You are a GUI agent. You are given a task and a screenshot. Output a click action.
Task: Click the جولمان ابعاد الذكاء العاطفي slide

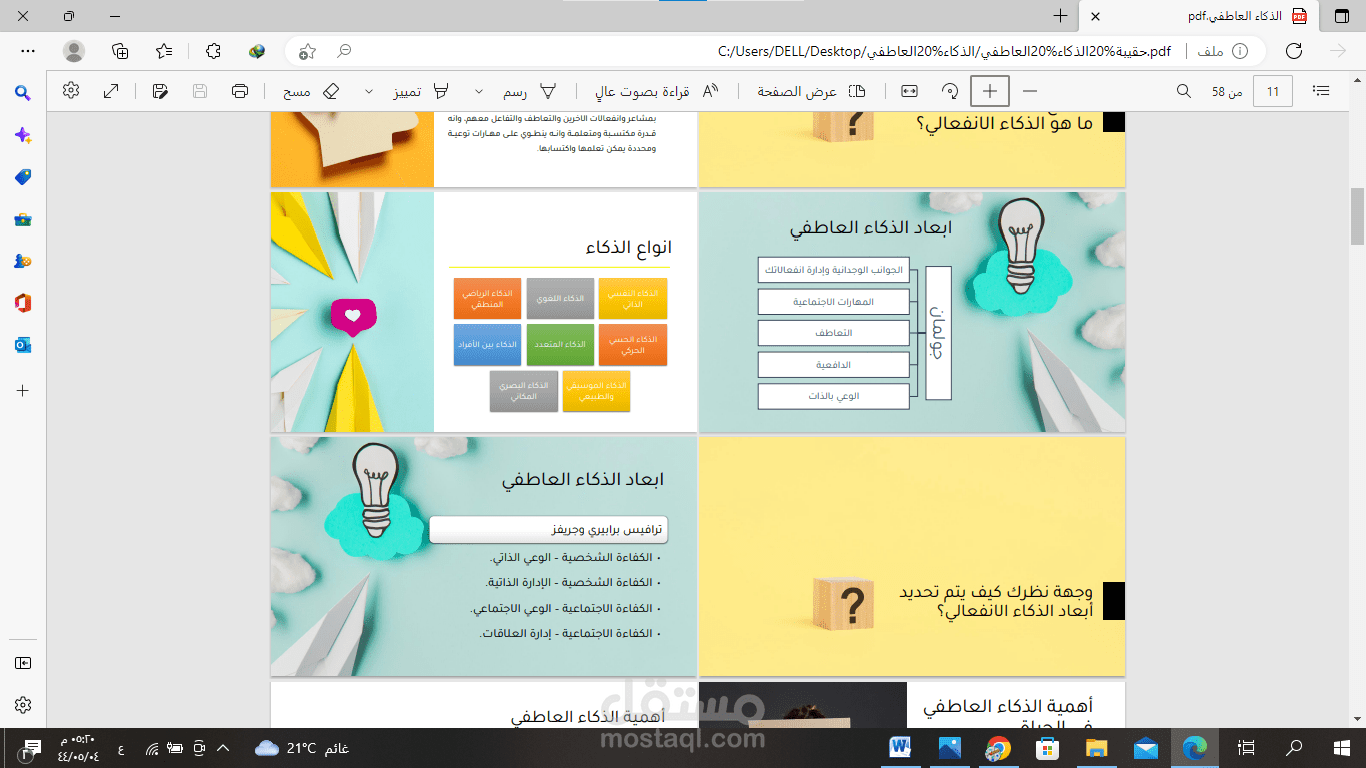click(912, 312)
